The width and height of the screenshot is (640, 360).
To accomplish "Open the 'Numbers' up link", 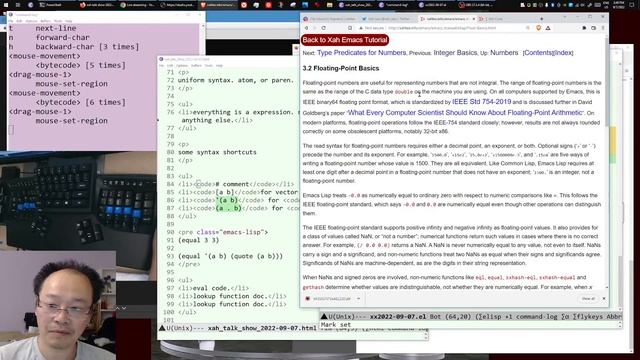I will 504,53.
